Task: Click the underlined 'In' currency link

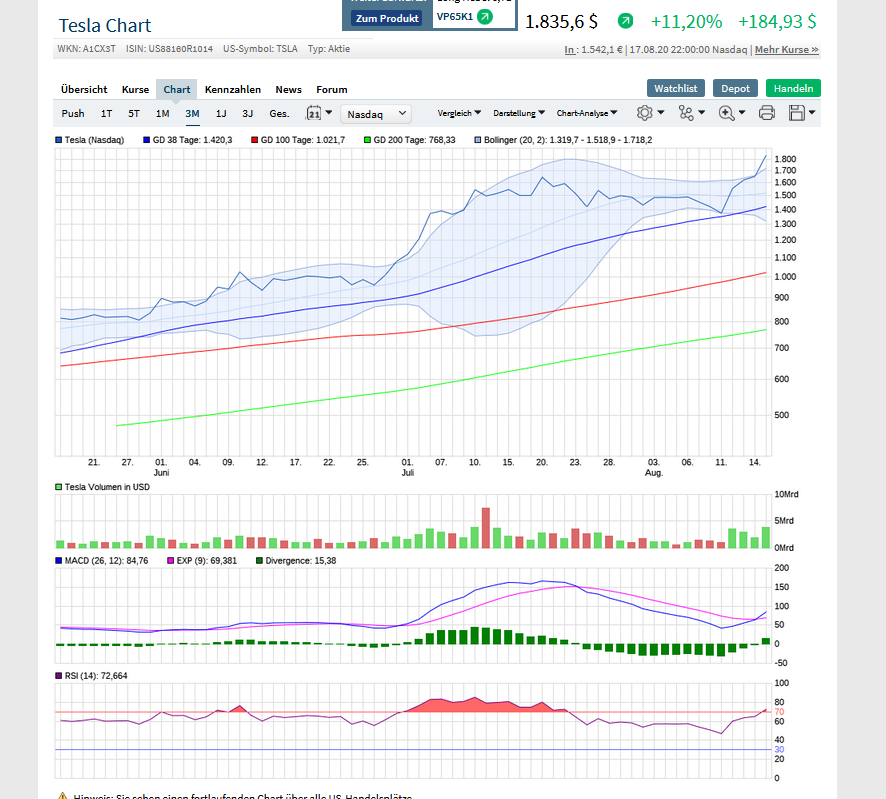Action: pos(569,50)
